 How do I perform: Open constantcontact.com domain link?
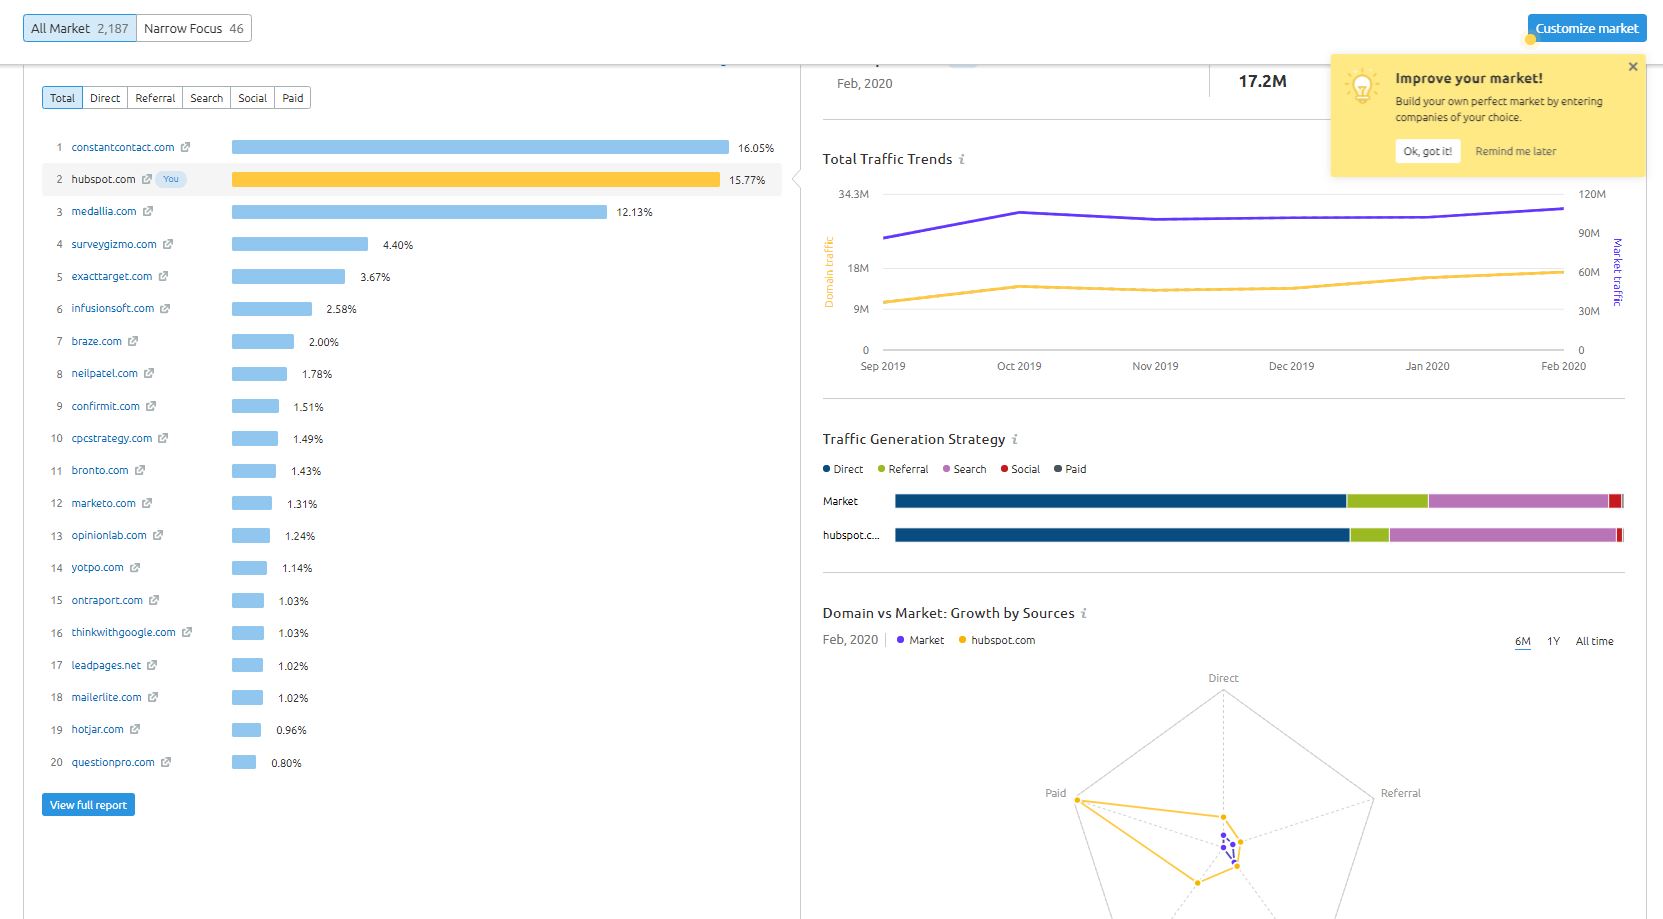(123, 147)
